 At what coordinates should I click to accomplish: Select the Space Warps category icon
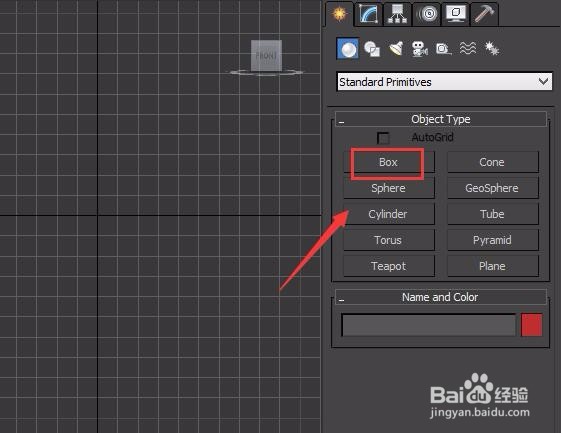468,48
